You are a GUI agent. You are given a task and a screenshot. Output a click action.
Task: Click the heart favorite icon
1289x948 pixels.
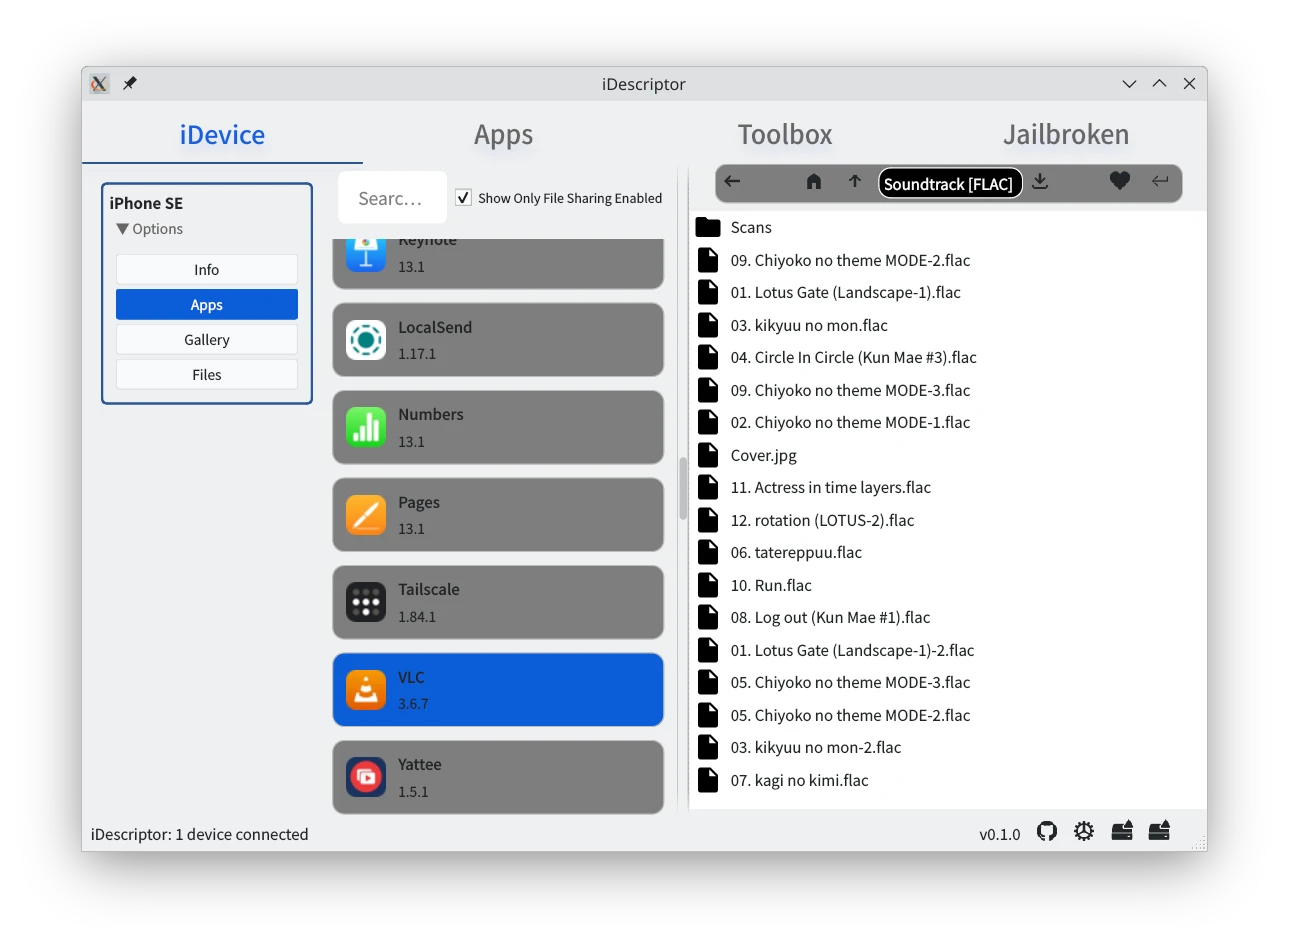tap(1120, 181)
